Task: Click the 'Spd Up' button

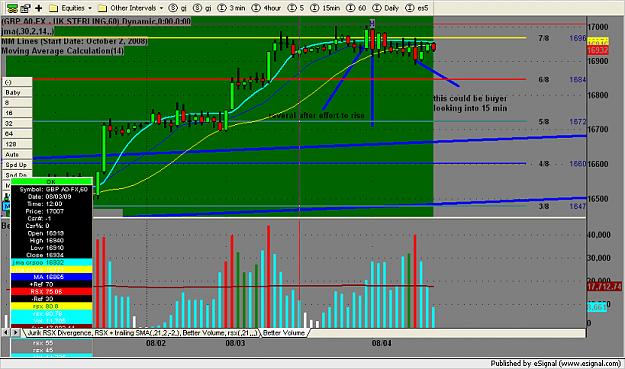Action: pyautogui.click(x=17, y=165)
